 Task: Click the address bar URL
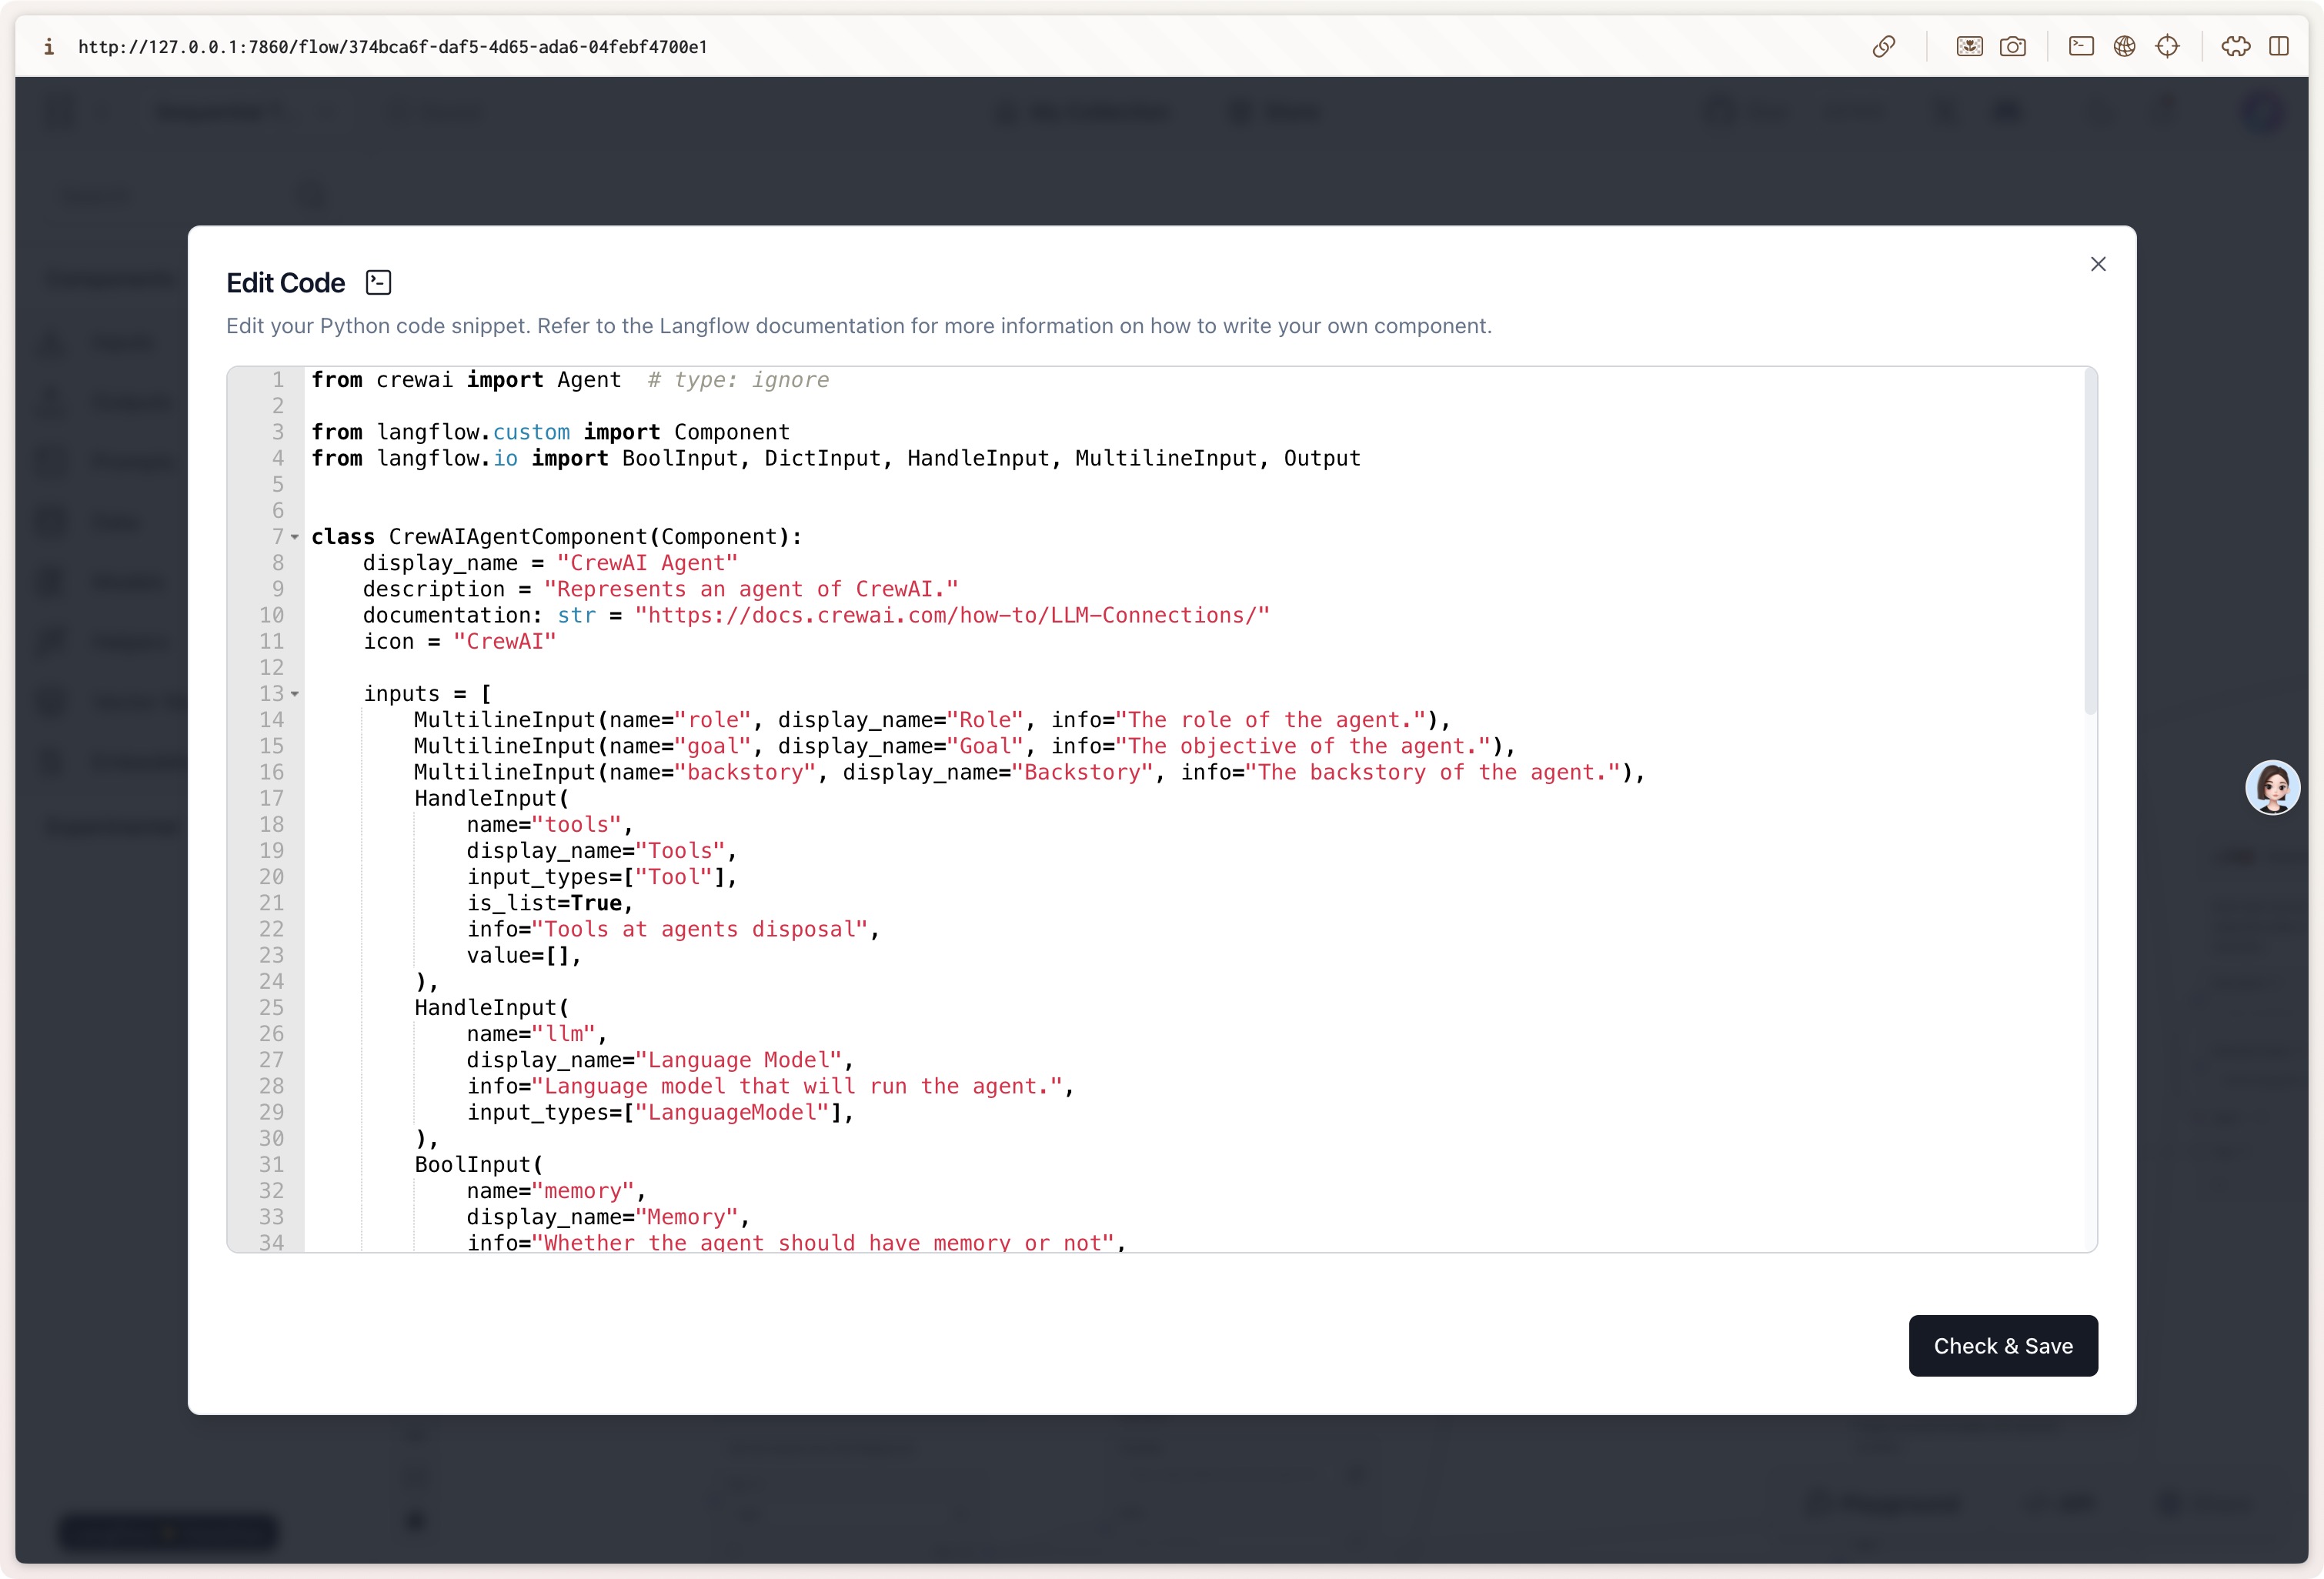click(392, 47)
